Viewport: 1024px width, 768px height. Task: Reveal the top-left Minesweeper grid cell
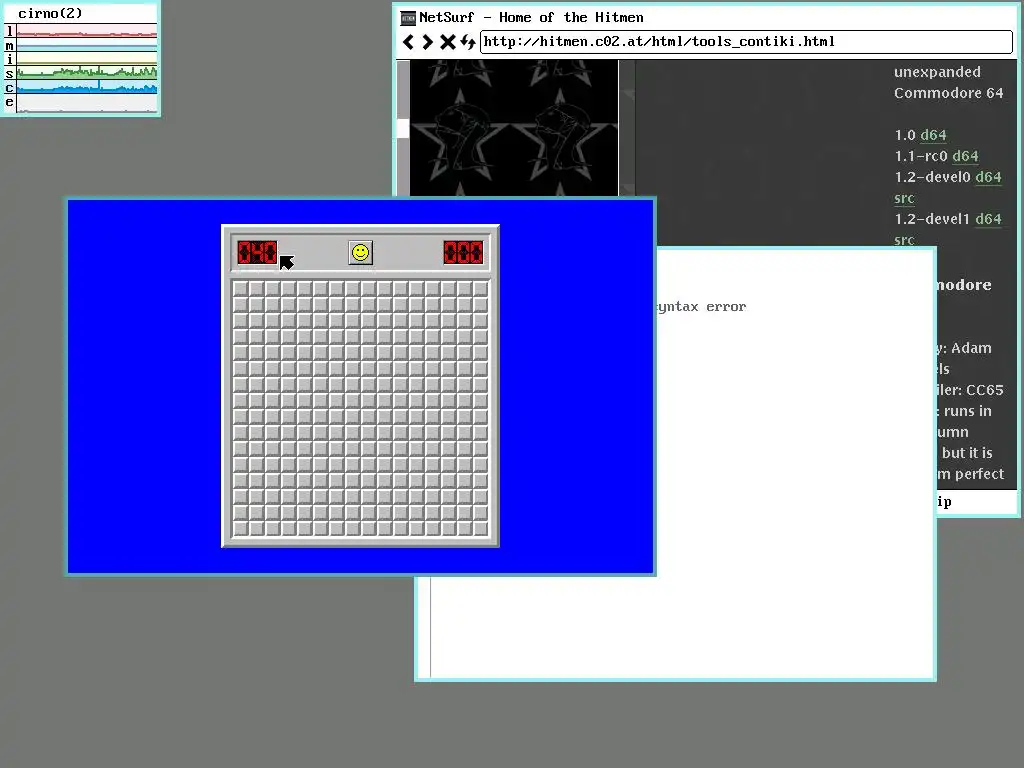[241, 289]
